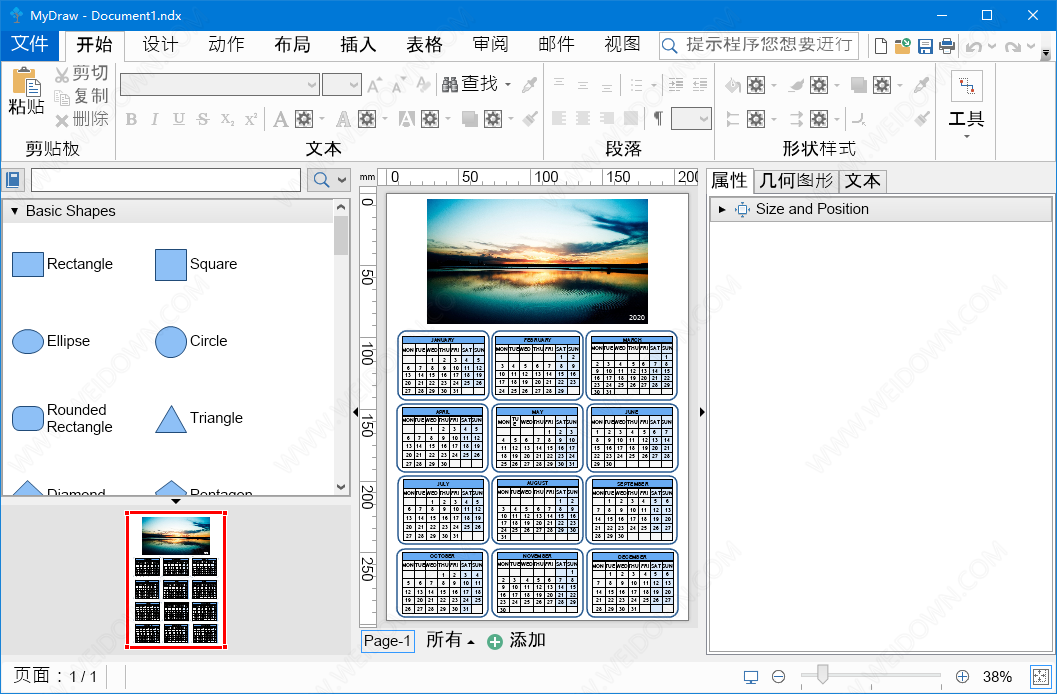1057x694 pixels.
Task: Zoom out with the minus icon
Action: (779, 676)
